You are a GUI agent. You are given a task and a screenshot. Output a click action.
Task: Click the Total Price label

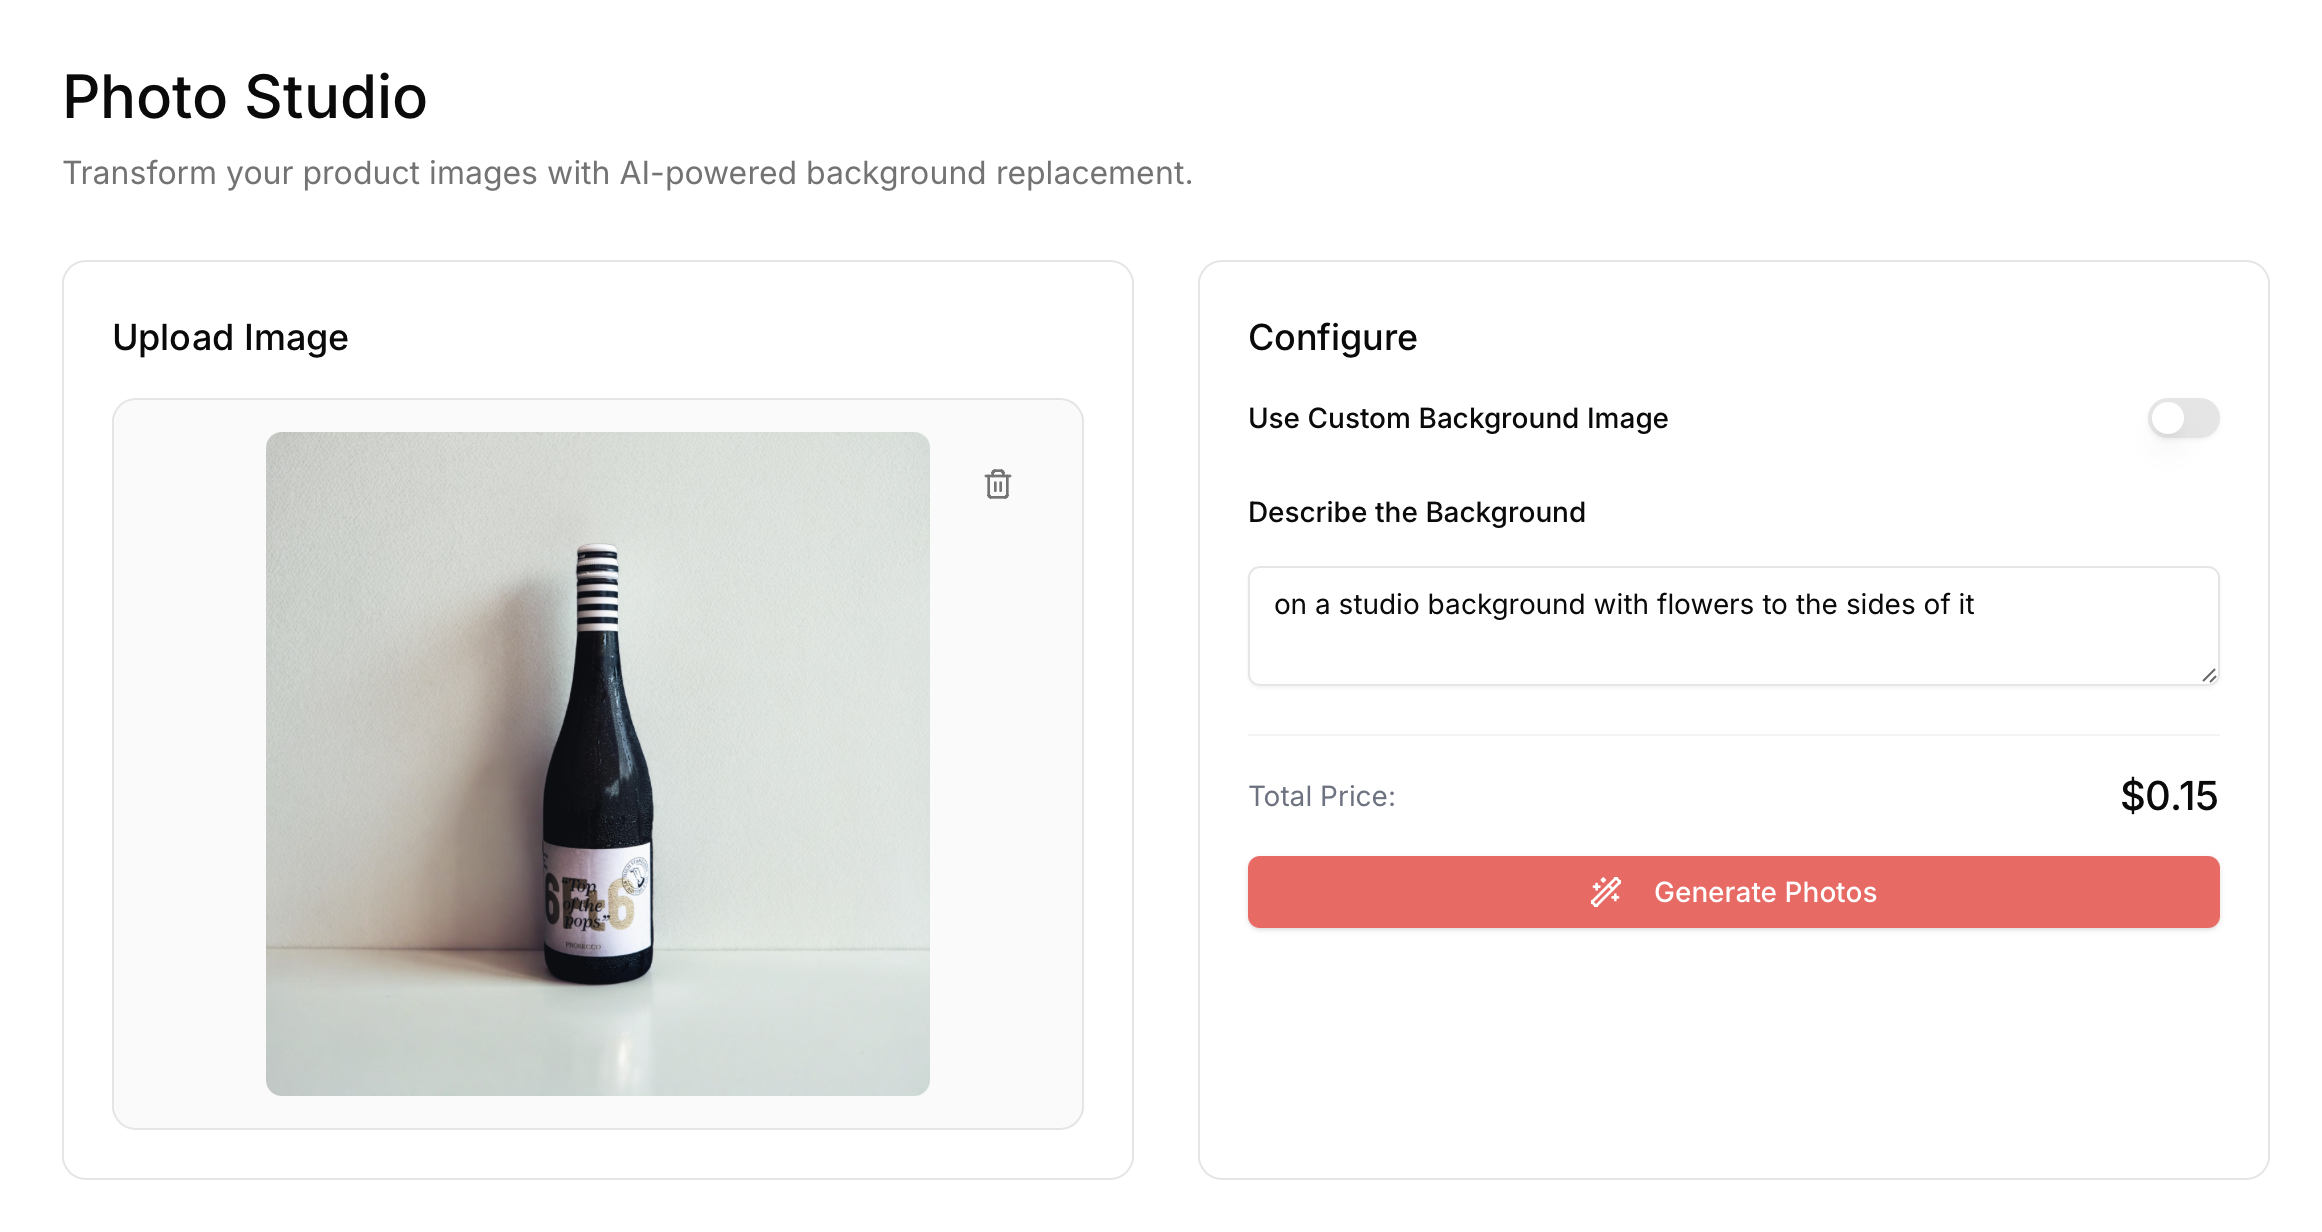(x=1321, y=796)
